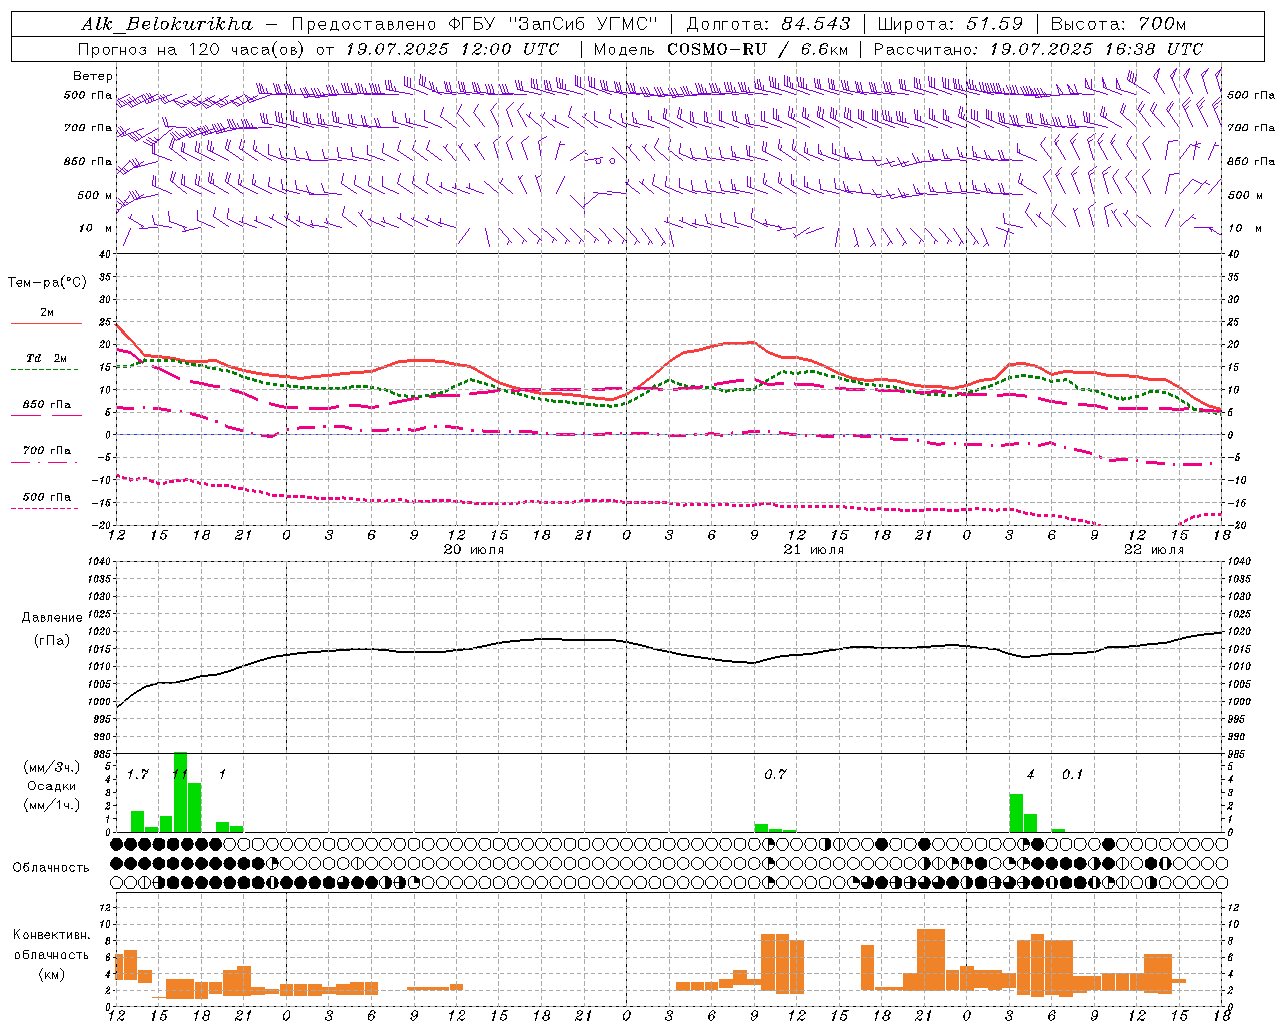The image size is (1280, 1024).
Task: Click the start time '19.07.2025 12:00 UTC'
Action: point(451,49)
